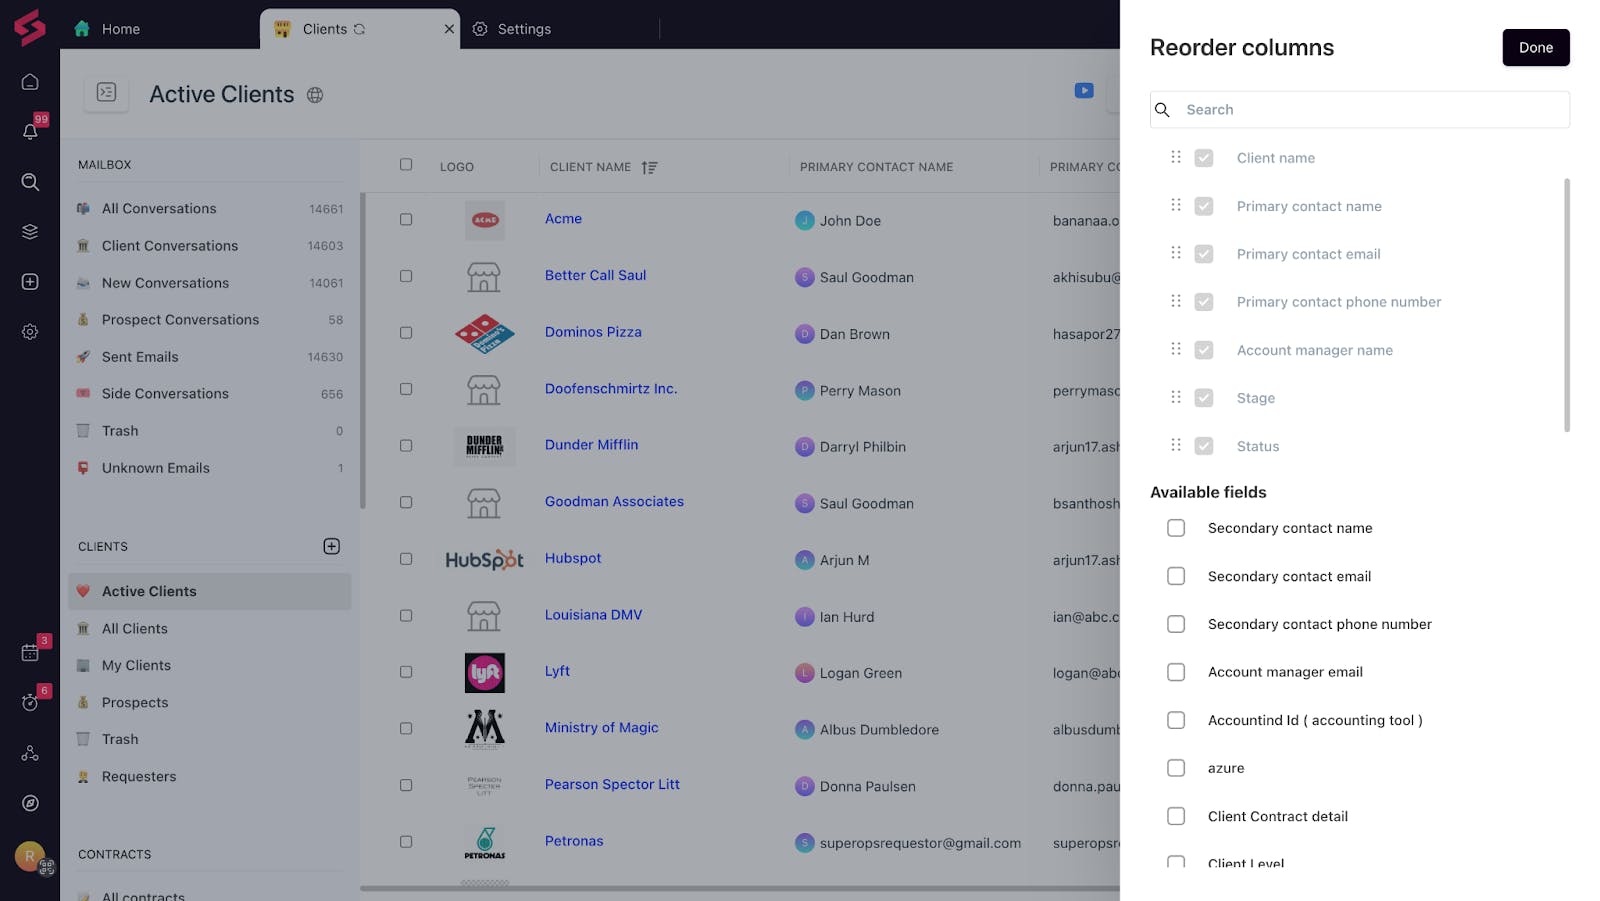Image resolution: width=1600 pixels, height=901 pixels.
Task: Click the horizontal table scrollbar
Action: point(740,888)
